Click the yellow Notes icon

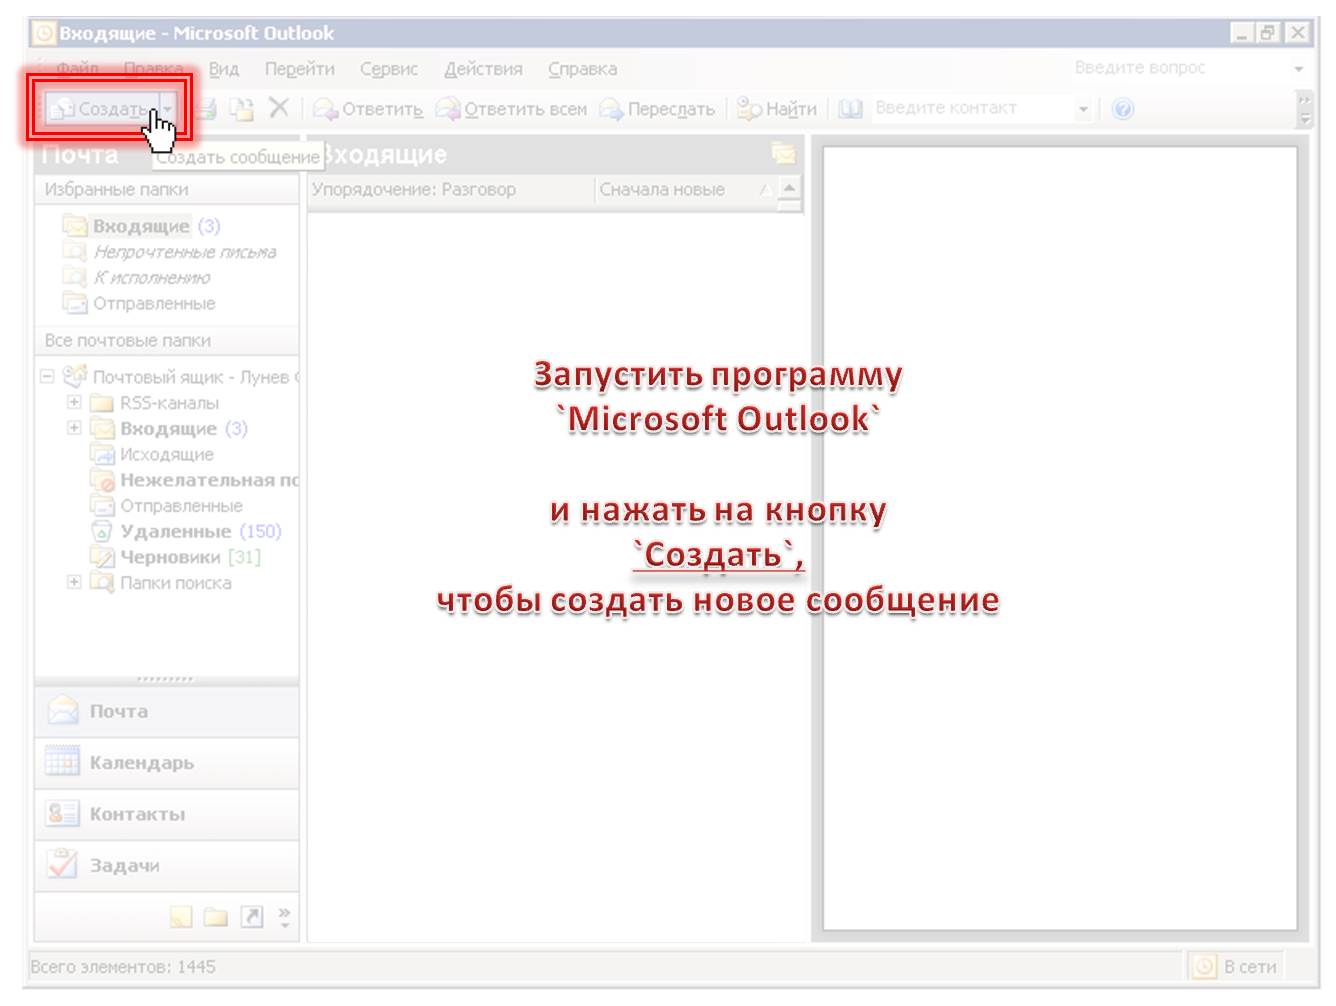click(180, 917)
